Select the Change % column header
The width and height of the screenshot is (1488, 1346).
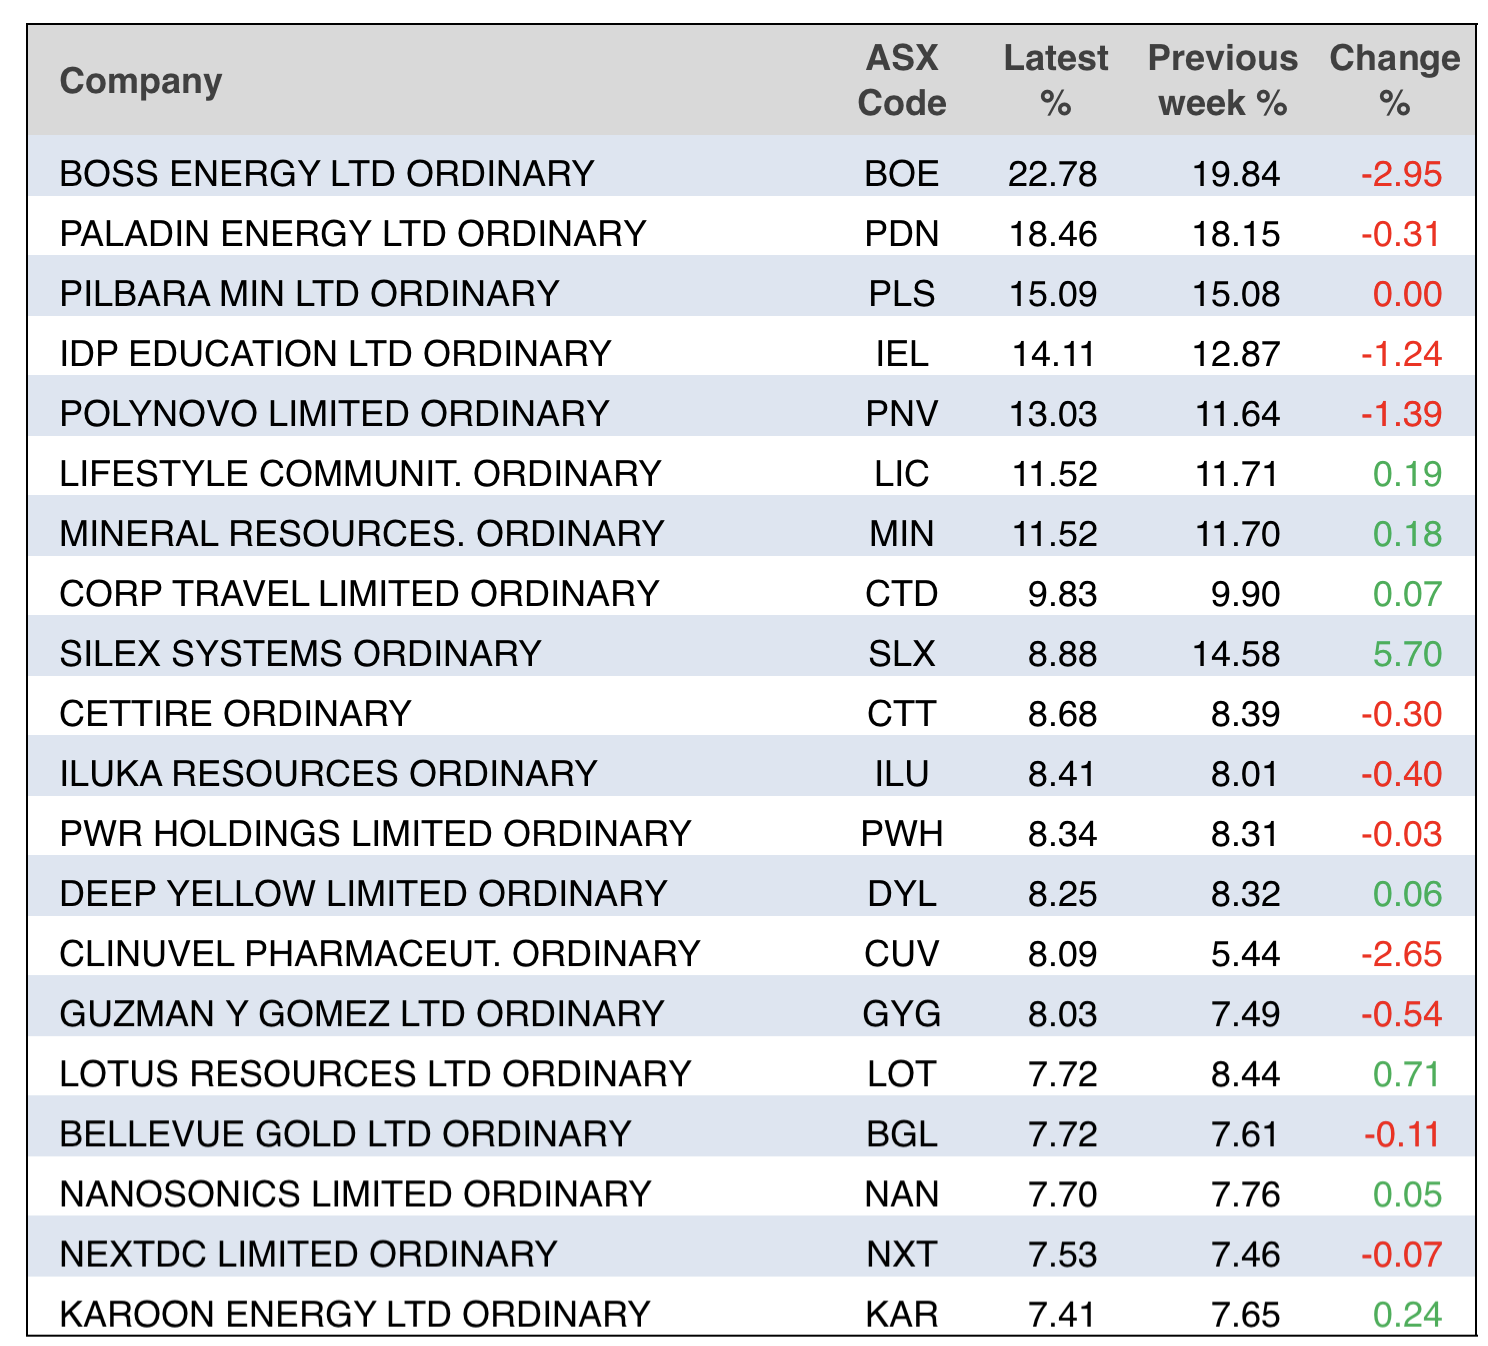coord(1394,81)
